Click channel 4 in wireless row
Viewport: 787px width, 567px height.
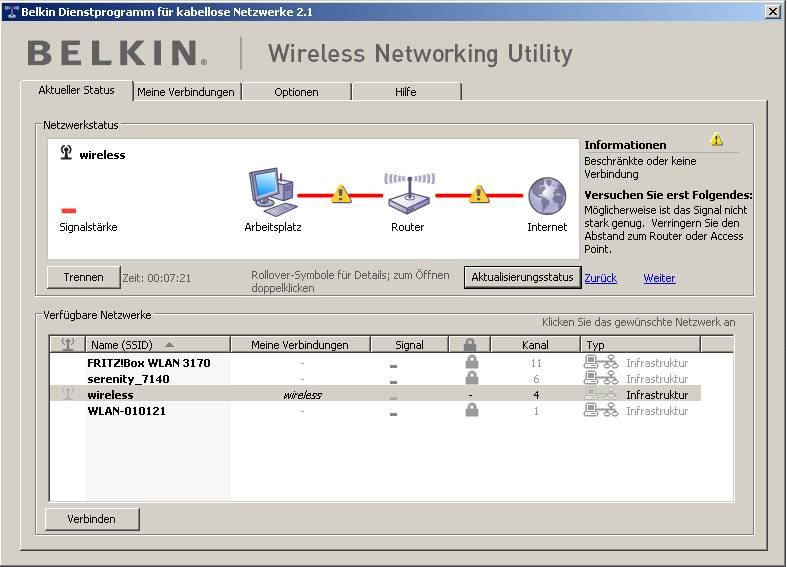click(536, 395)
